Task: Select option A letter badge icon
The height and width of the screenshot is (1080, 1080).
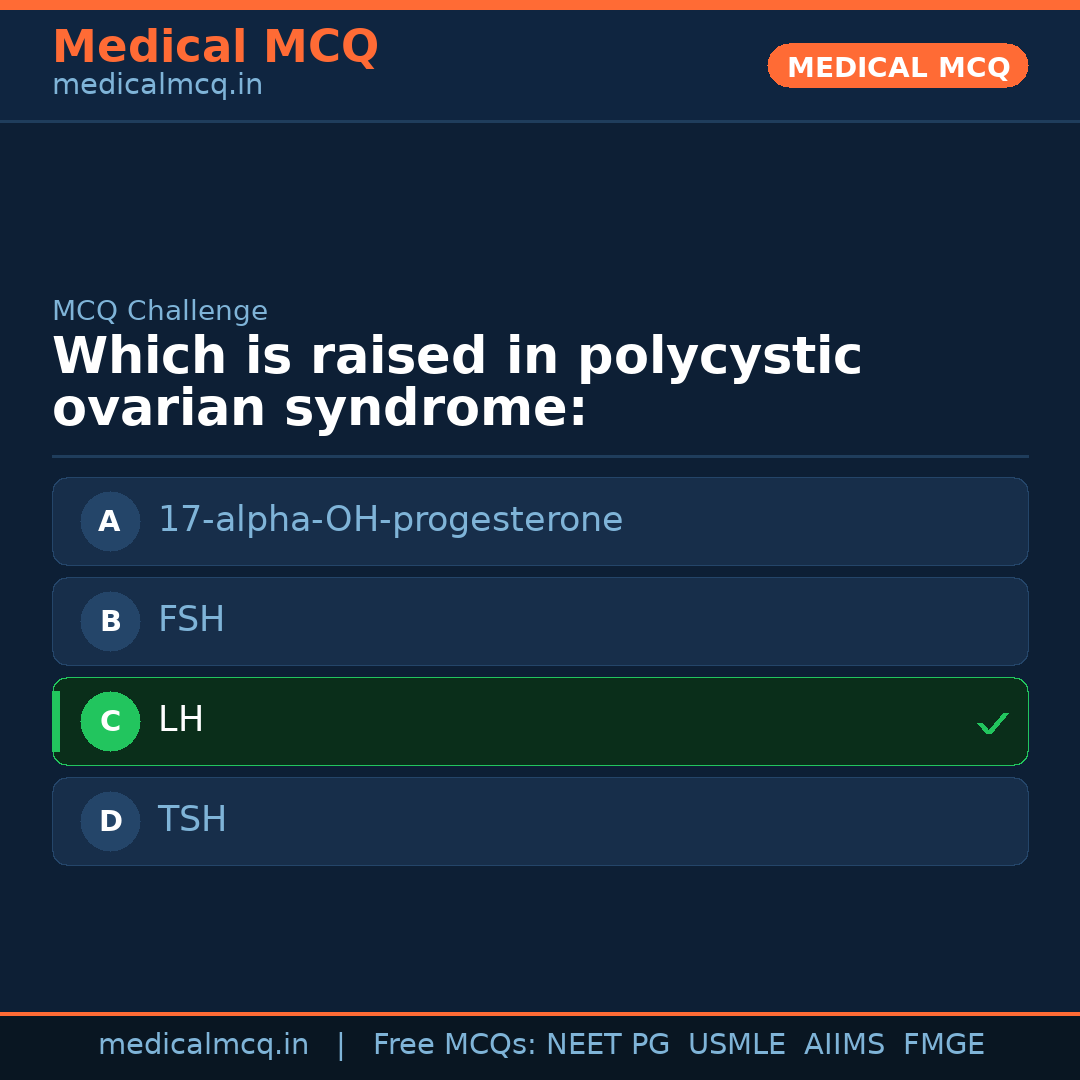Action: point(110,521)
